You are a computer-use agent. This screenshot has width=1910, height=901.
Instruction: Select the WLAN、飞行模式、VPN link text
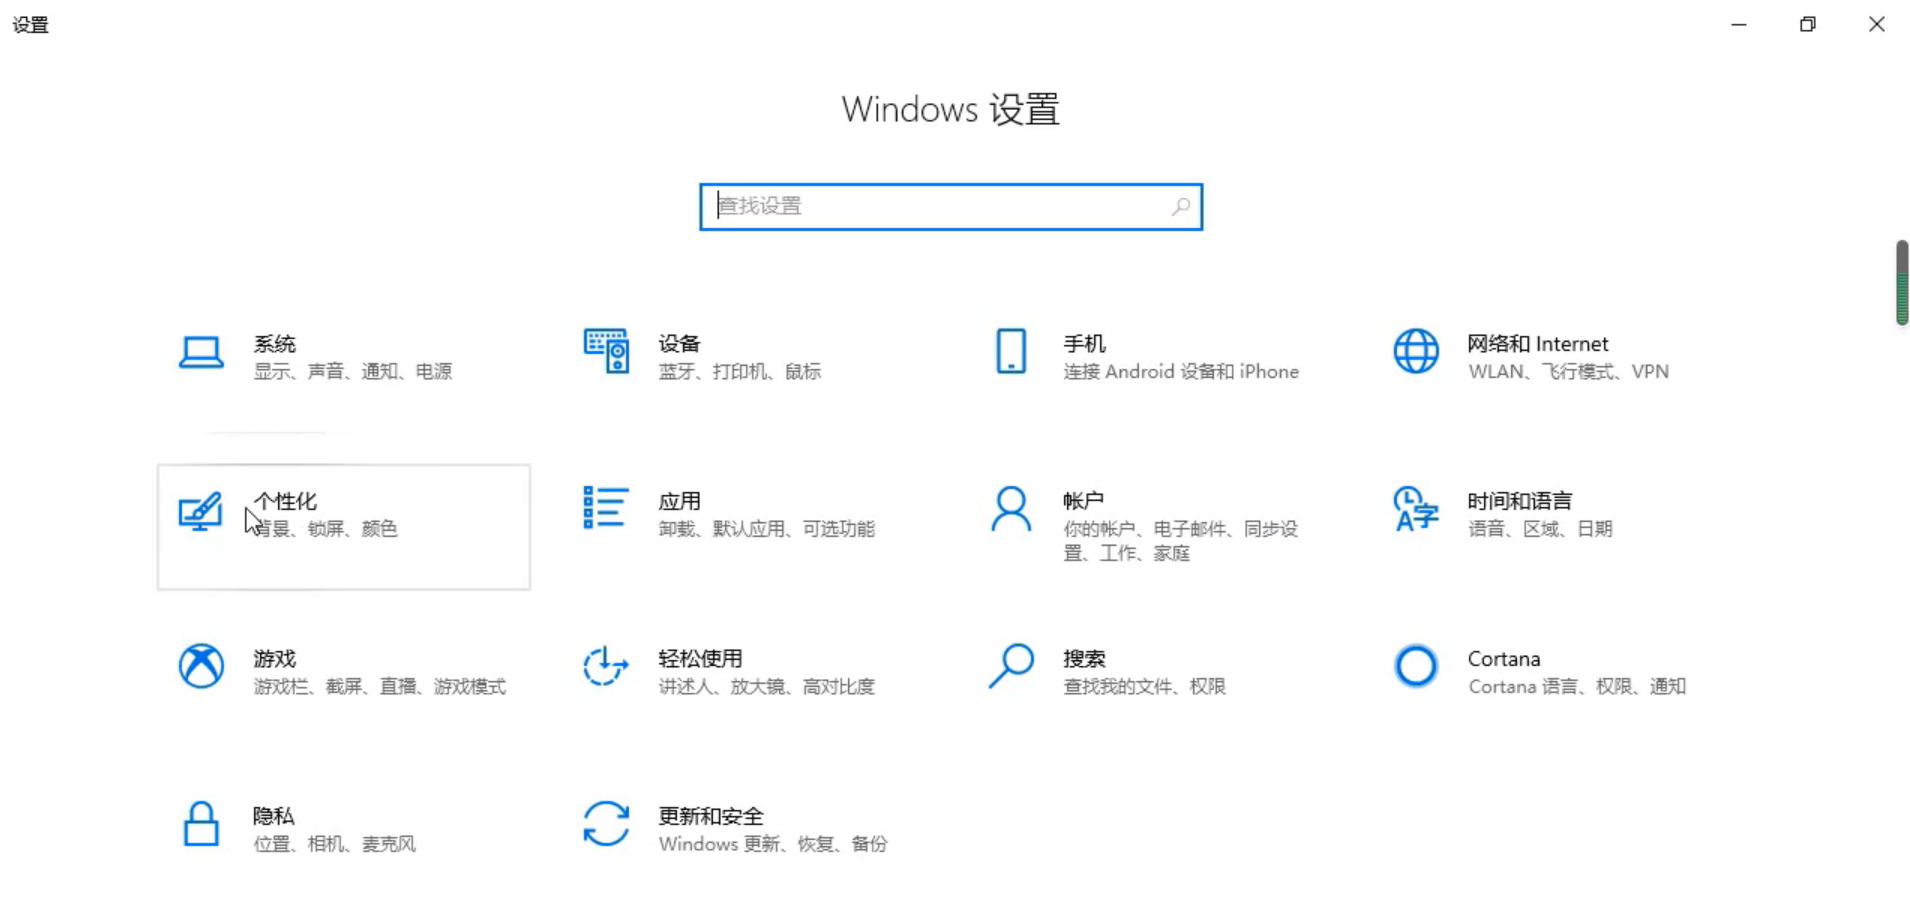point(1570,371)
